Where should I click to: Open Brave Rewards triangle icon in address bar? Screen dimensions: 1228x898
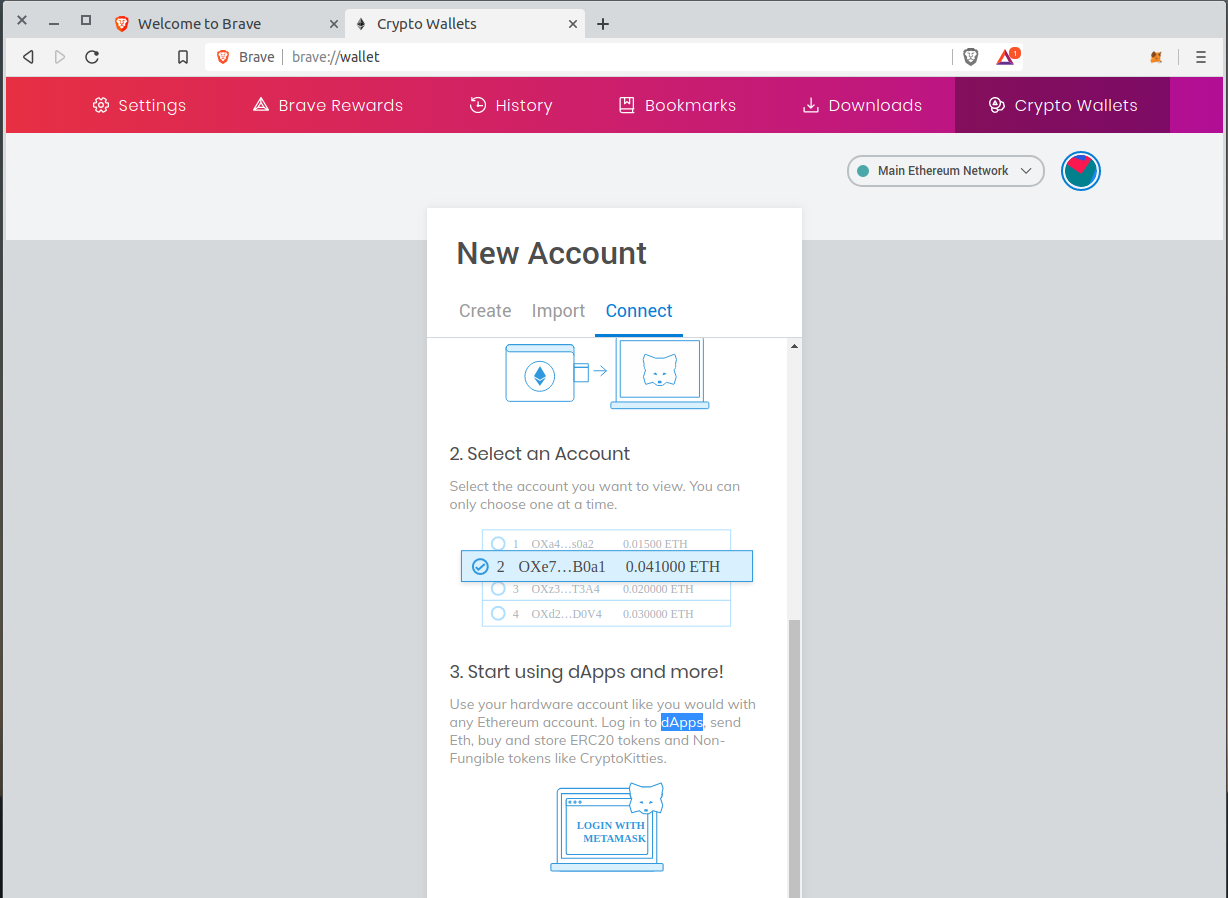1006,57
